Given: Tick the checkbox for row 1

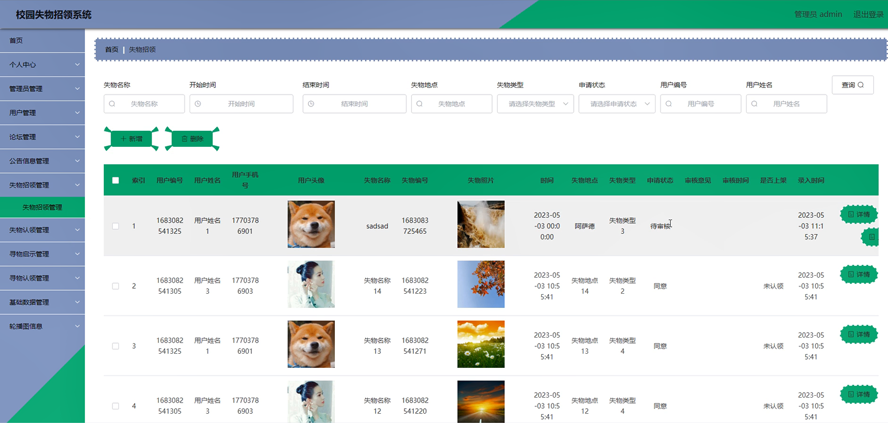Looking at the screenshot, I should click(x=116, y=226).
